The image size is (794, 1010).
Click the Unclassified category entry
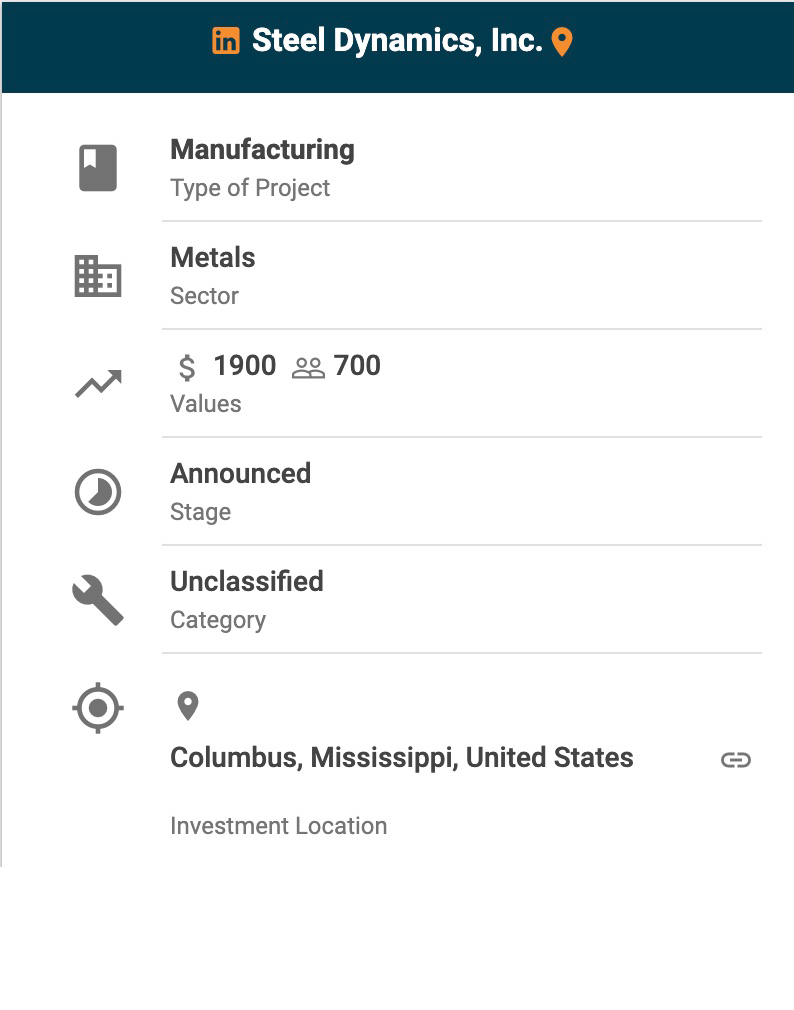click(x=246, y=582)
